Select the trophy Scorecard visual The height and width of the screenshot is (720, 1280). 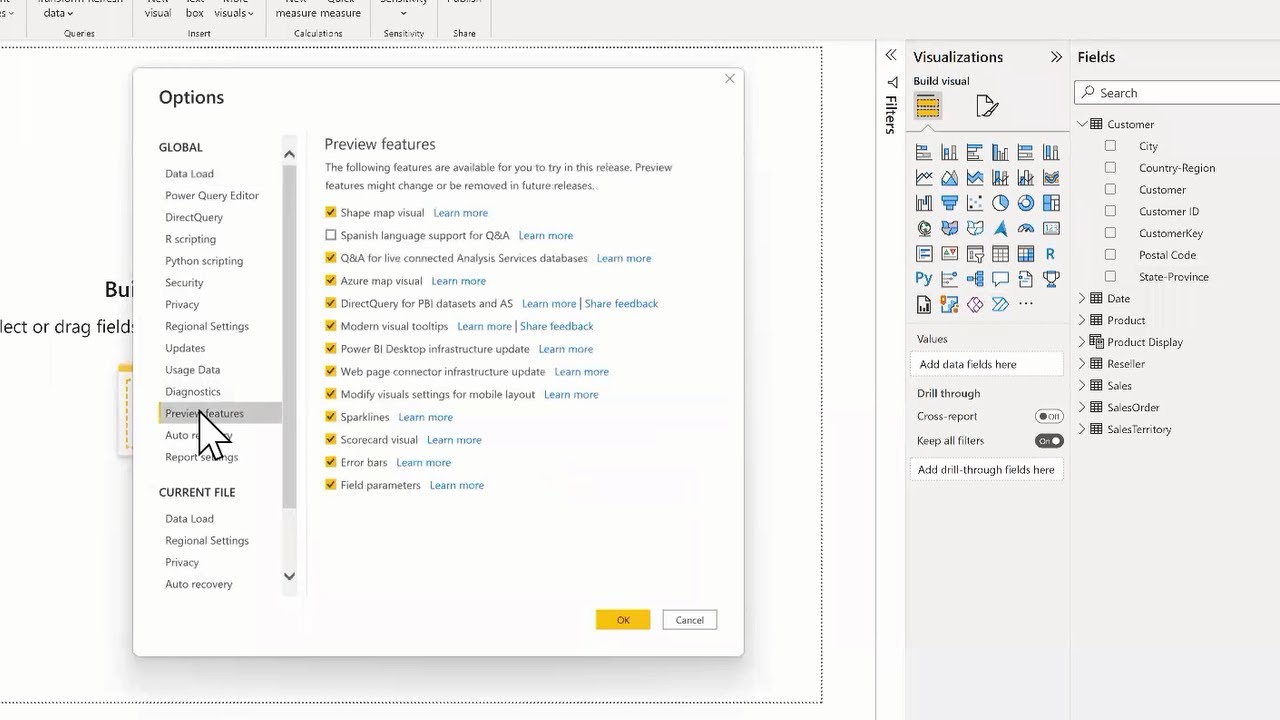[x=1051, y=279]
